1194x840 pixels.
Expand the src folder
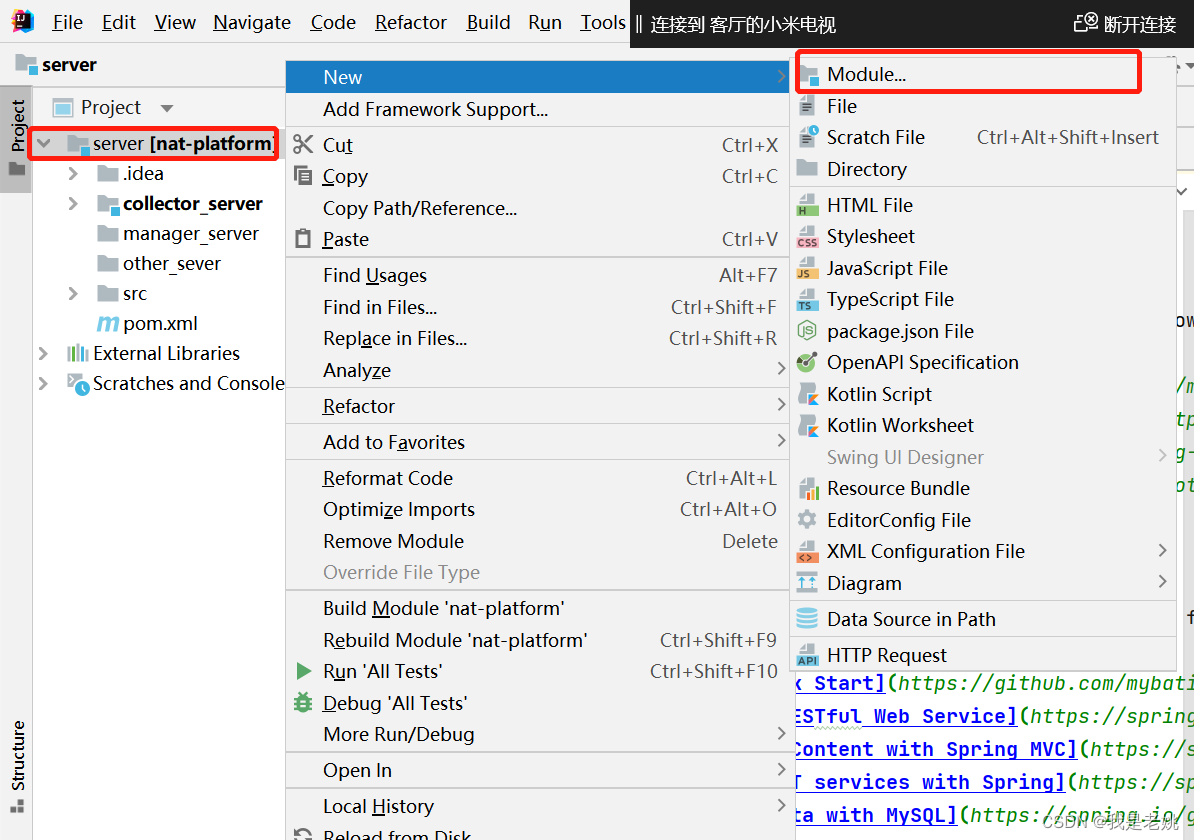pyautogui.click(x=73, y=293)
